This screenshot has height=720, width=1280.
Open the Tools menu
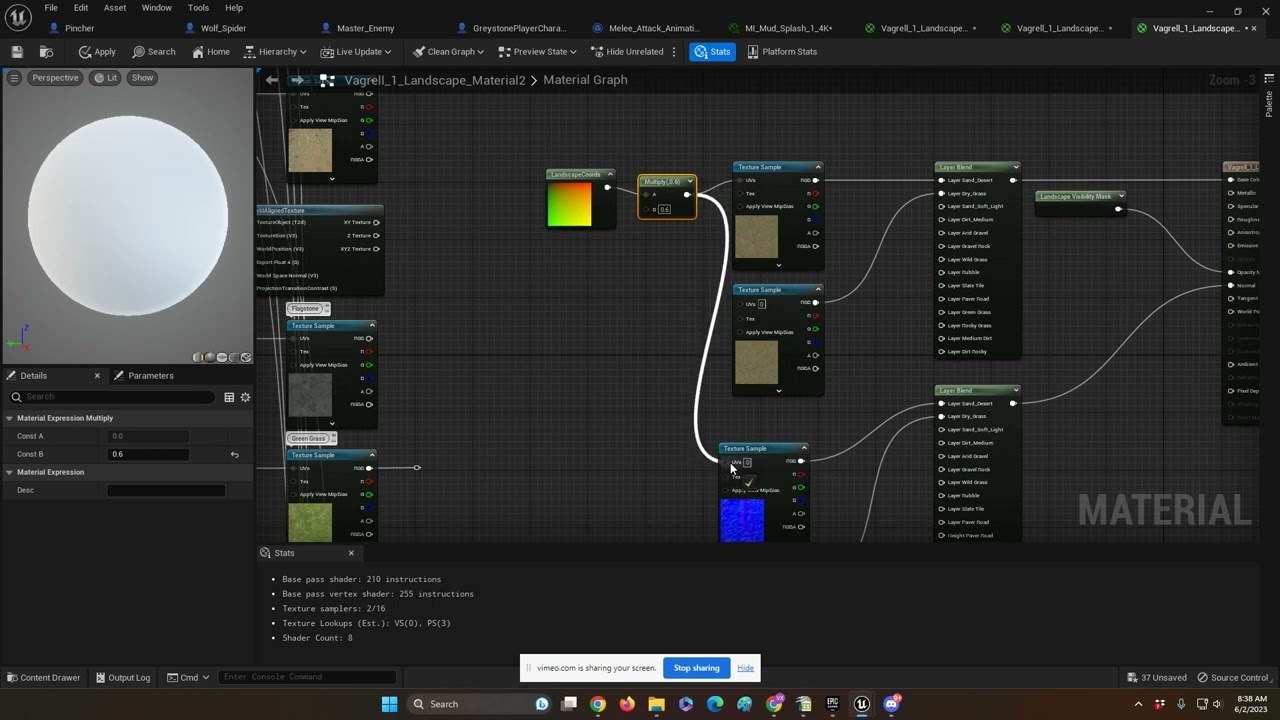(198, 8)
